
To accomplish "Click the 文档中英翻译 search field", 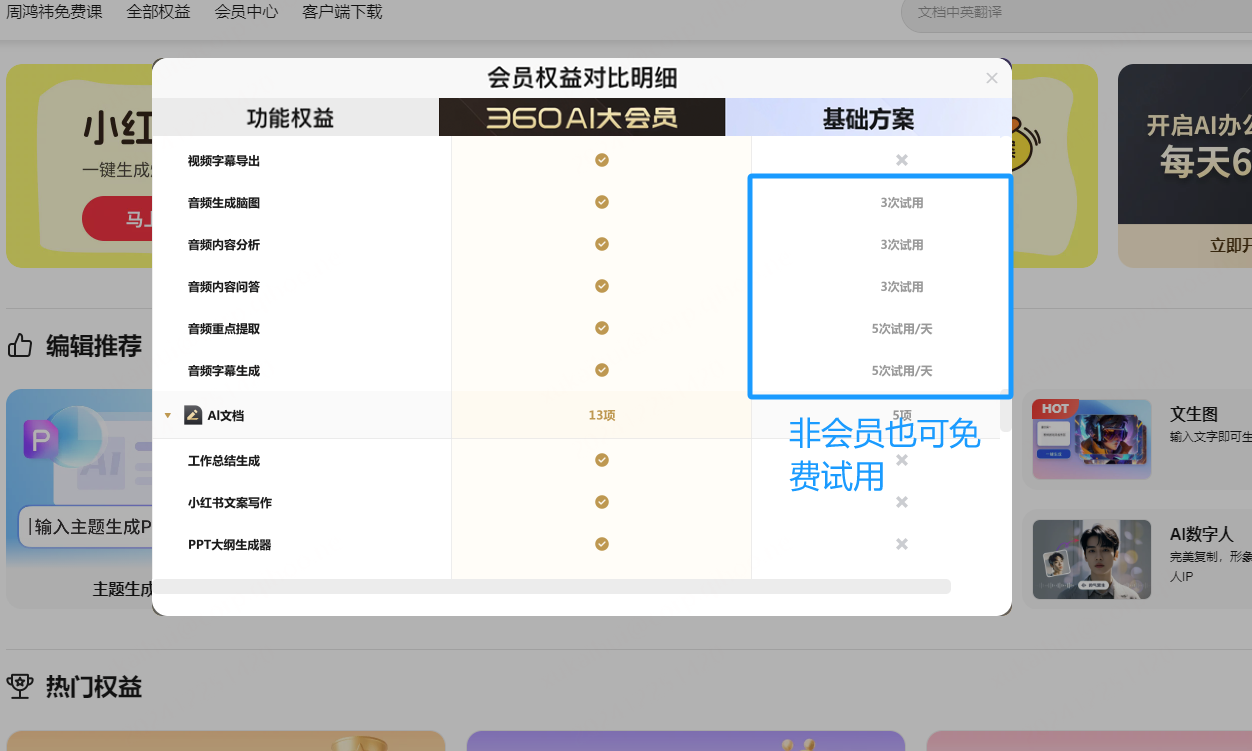I will pos(1076,13).
